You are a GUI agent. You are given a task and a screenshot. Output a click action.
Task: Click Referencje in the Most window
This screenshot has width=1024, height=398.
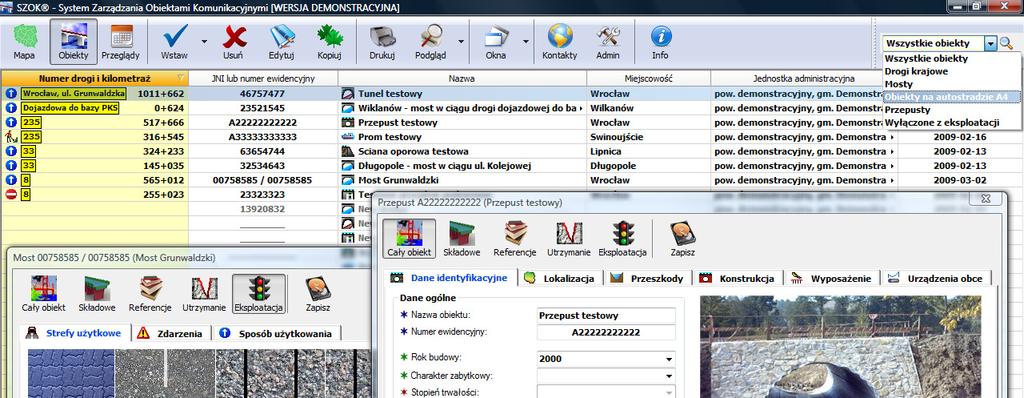(x=150, y=293)
